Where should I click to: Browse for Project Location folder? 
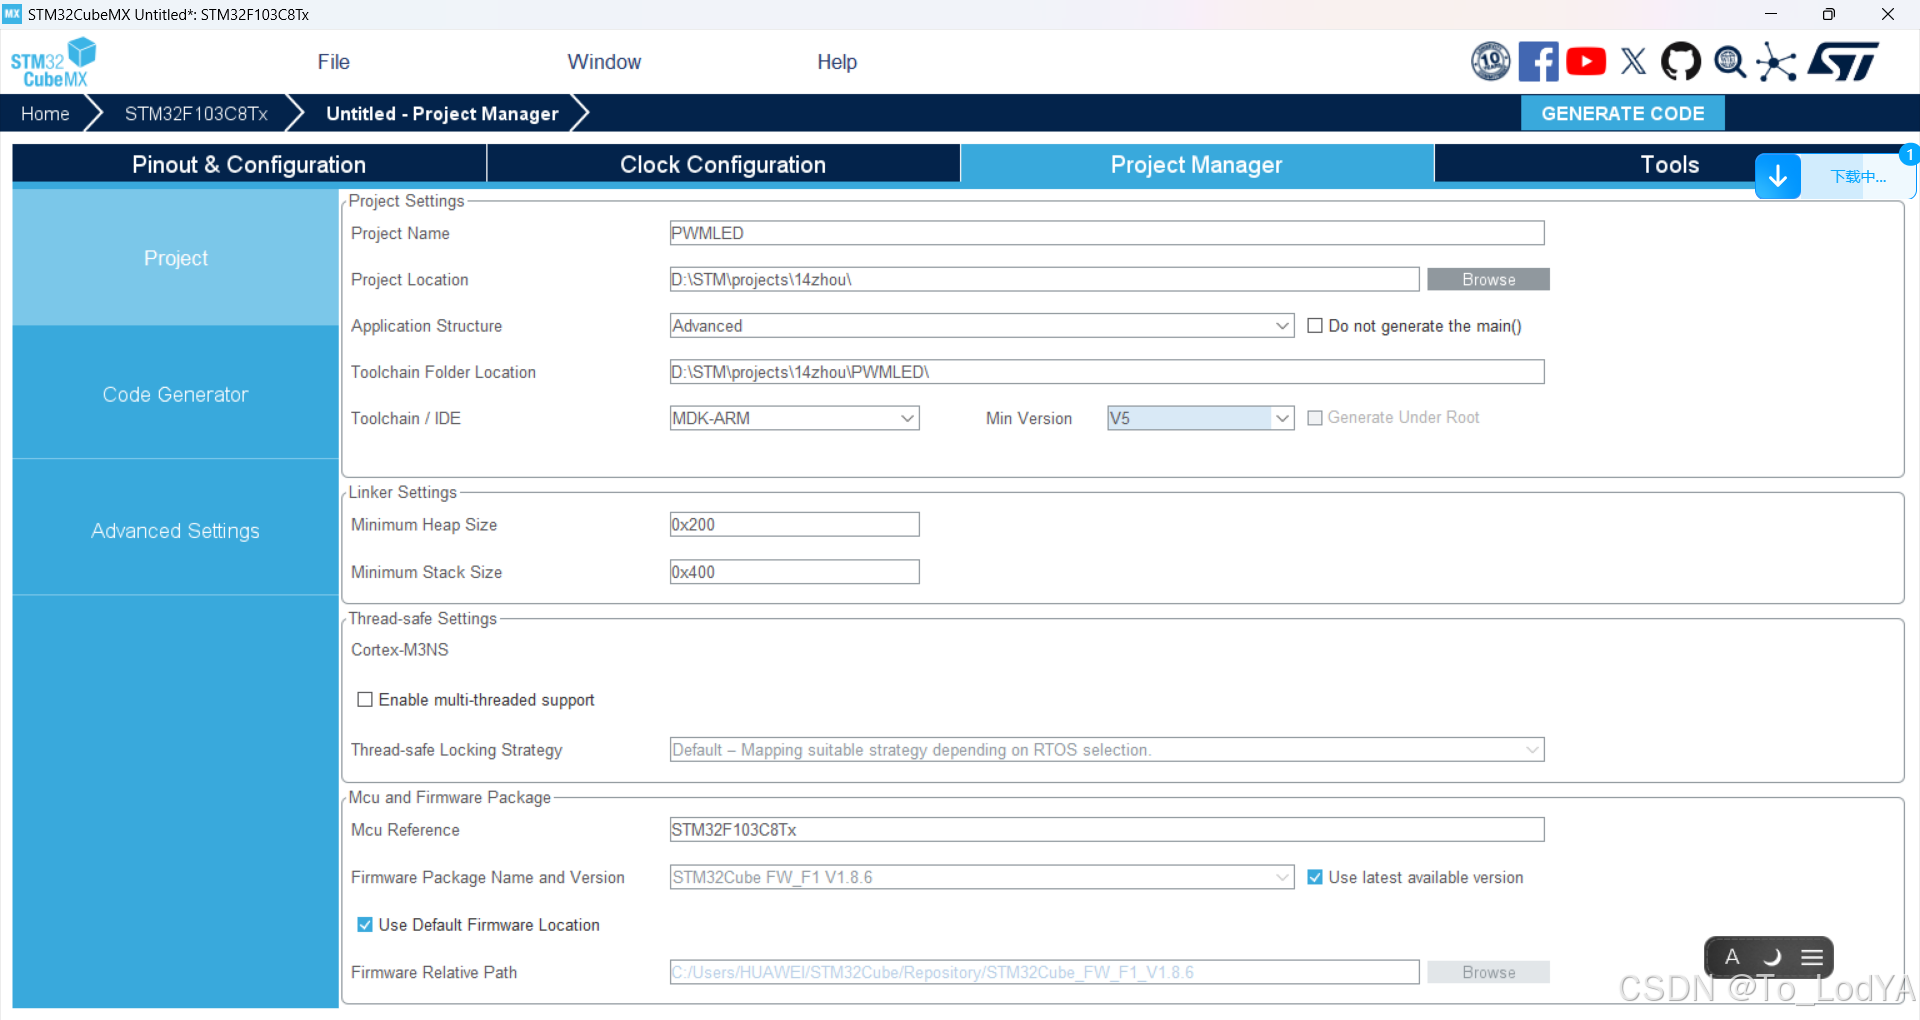pos(1488,280)
